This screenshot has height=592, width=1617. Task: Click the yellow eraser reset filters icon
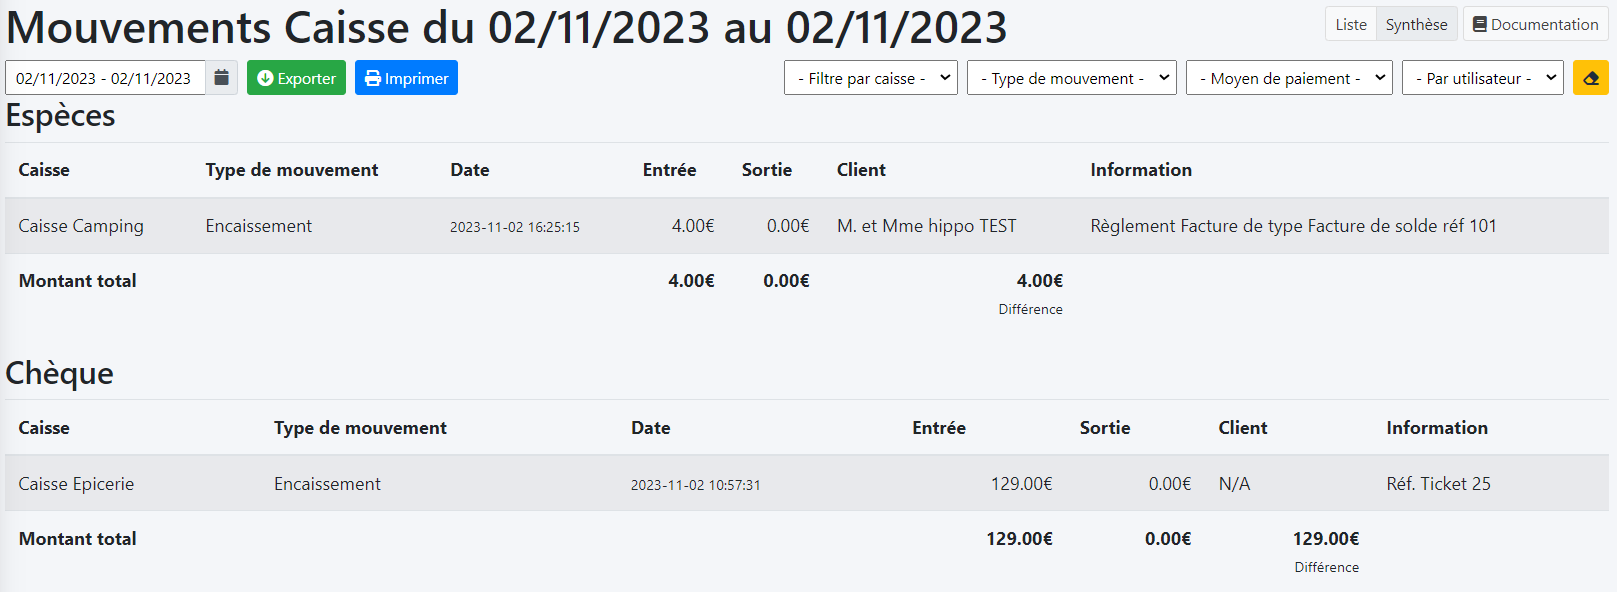[1590, 78]
